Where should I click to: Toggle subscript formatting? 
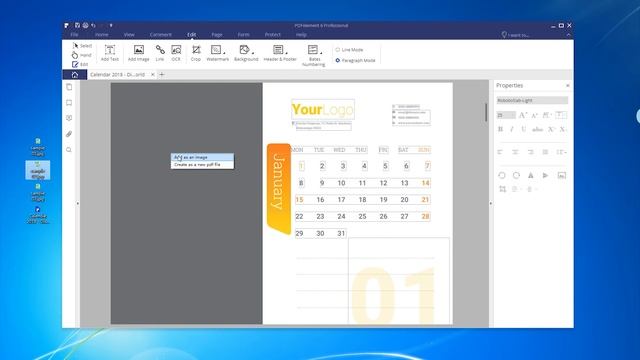pyautogui.click(x=563, y=129)
